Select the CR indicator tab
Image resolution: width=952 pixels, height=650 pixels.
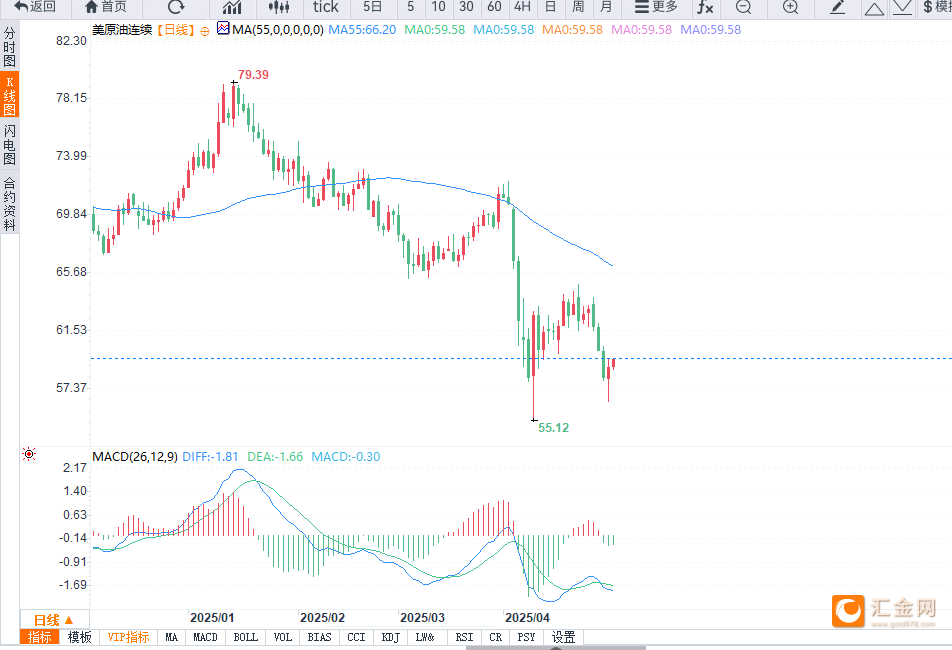click(x=496, y=637)
